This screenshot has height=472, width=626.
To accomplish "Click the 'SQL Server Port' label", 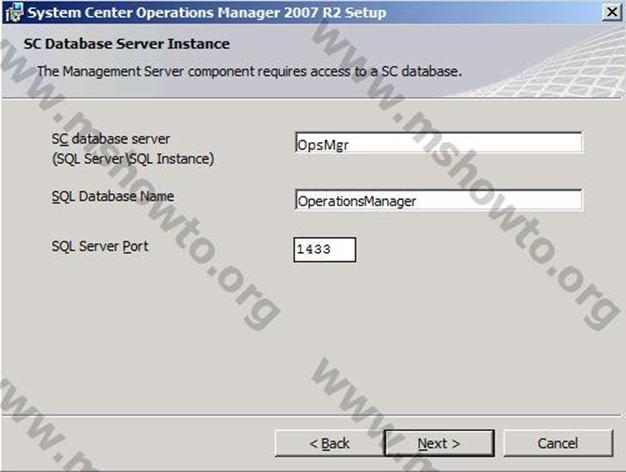I will coord(100,246).
